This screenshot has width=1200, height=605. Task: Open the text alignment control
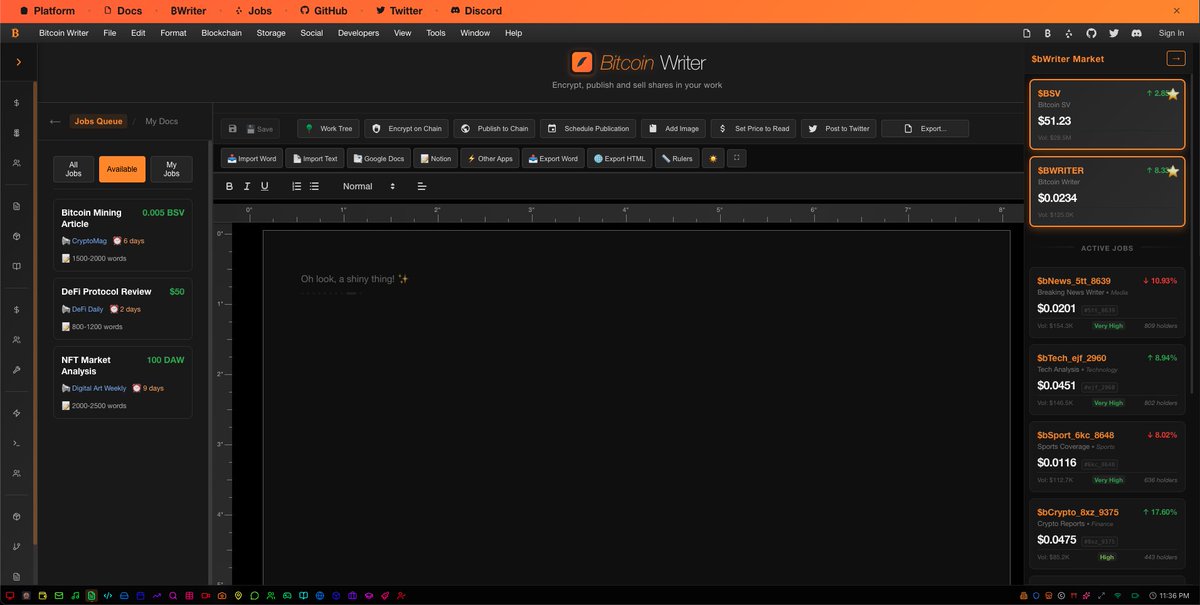(x=422, y=186)
